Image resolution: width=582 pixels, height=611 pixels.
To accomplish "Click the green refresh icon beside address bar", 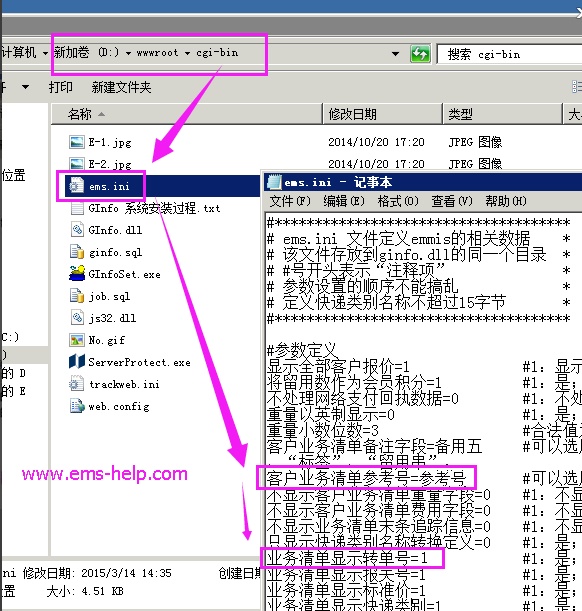I will click(x=420, y=53).
